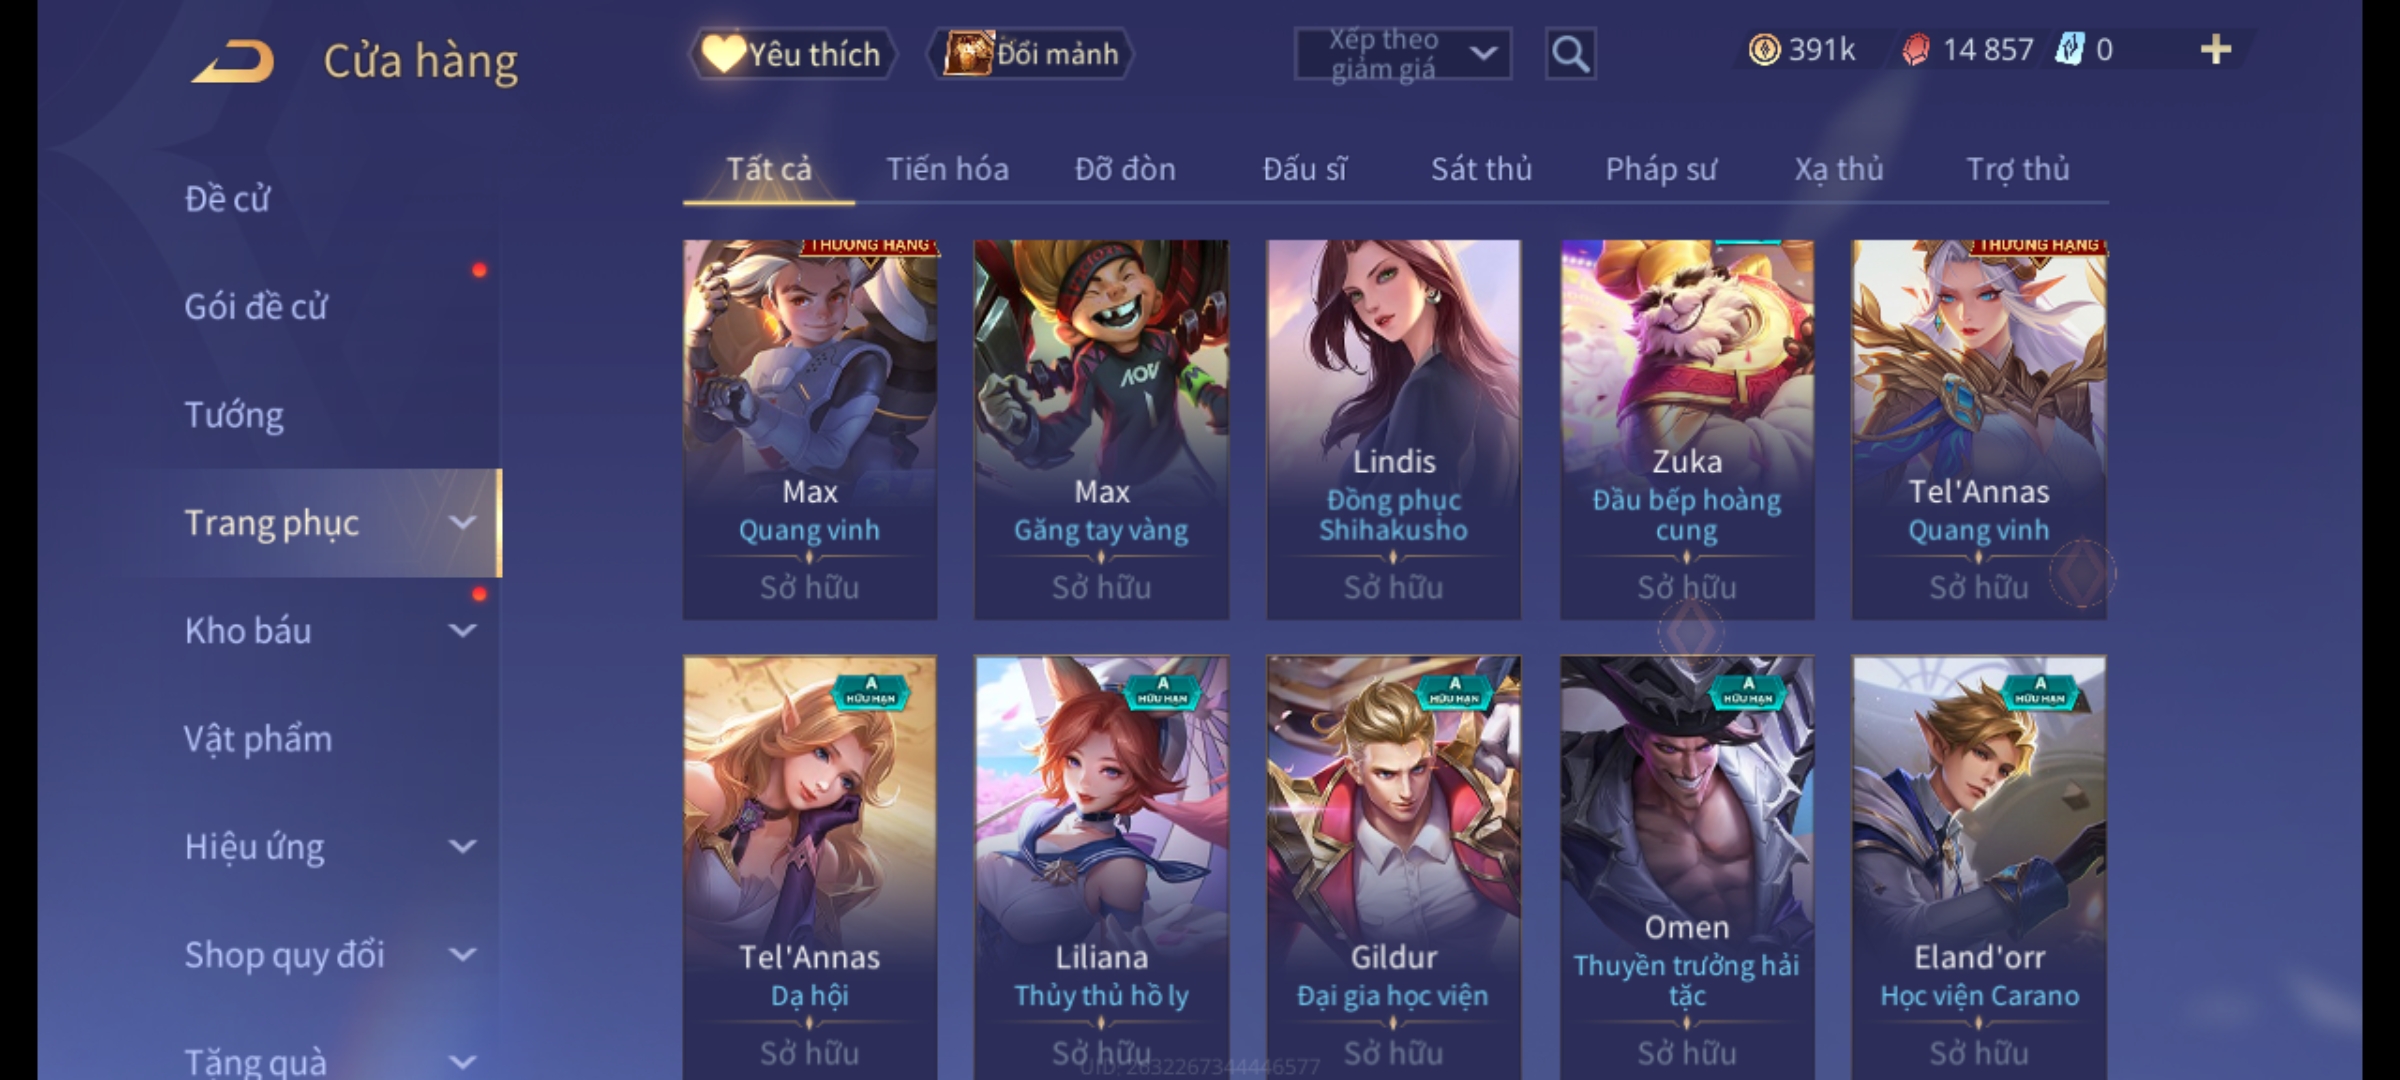The height and width of the screenshot is (1080, 2400).
Task: Tap the plus icon to add currency
Action: [2215, 49]
